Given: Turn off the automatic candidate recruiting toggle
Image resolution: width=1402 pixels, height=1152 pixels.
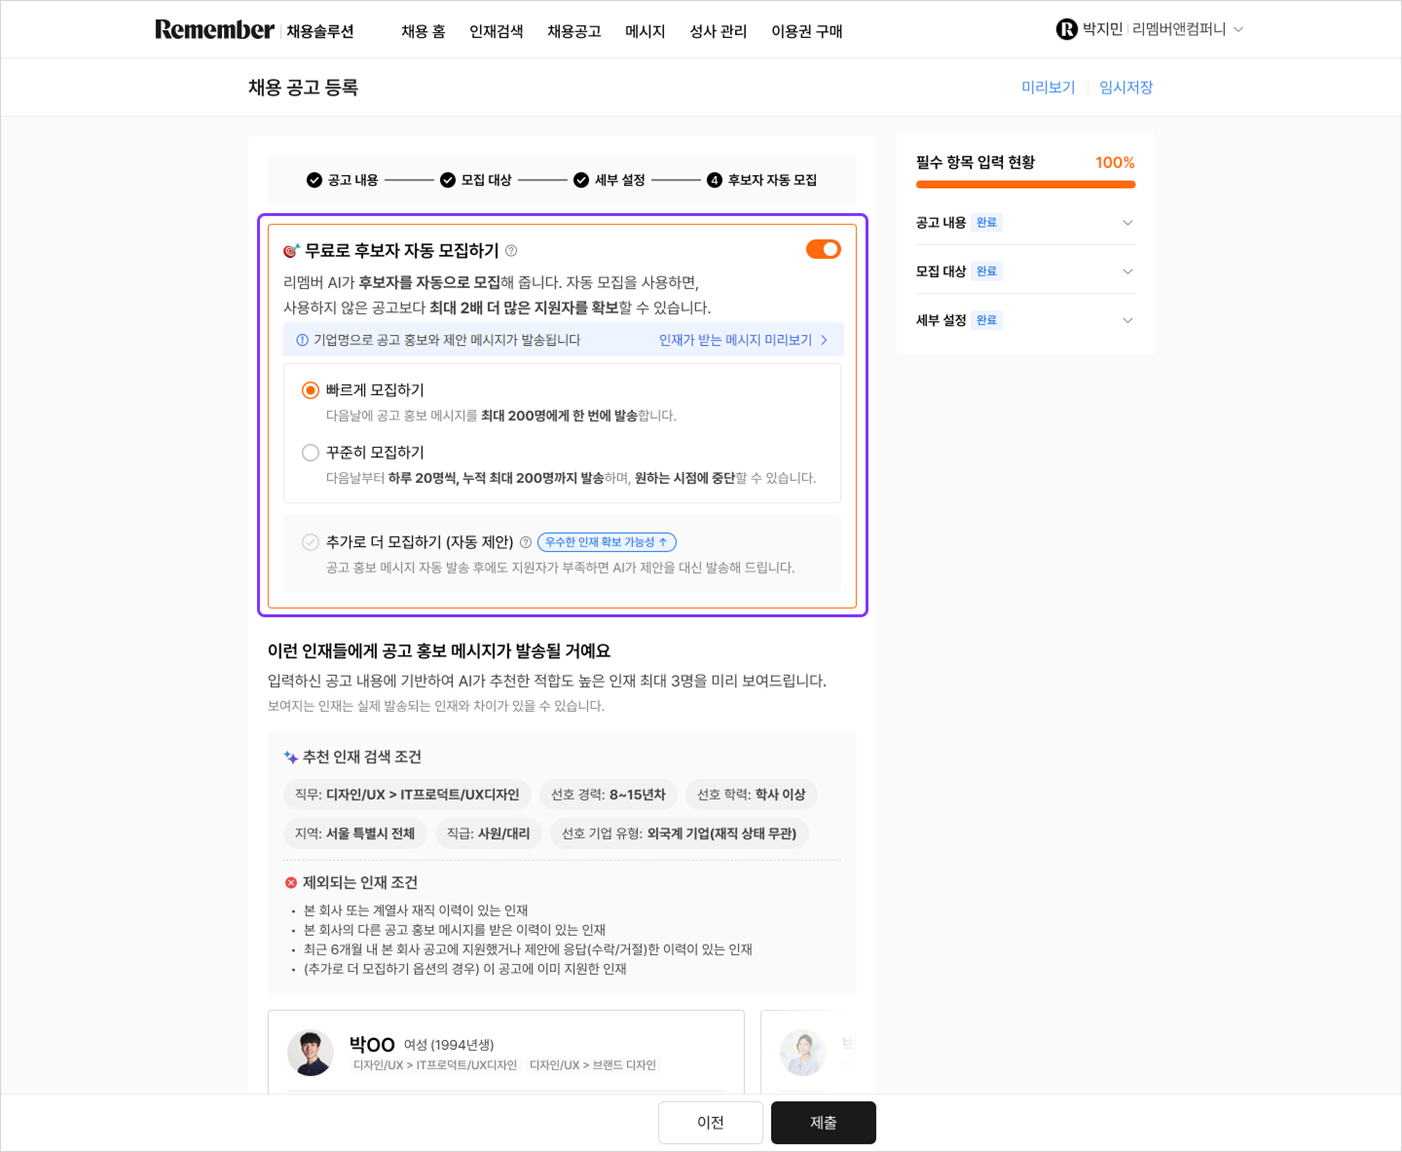Looking at the screenshot, I should (823, 250).
